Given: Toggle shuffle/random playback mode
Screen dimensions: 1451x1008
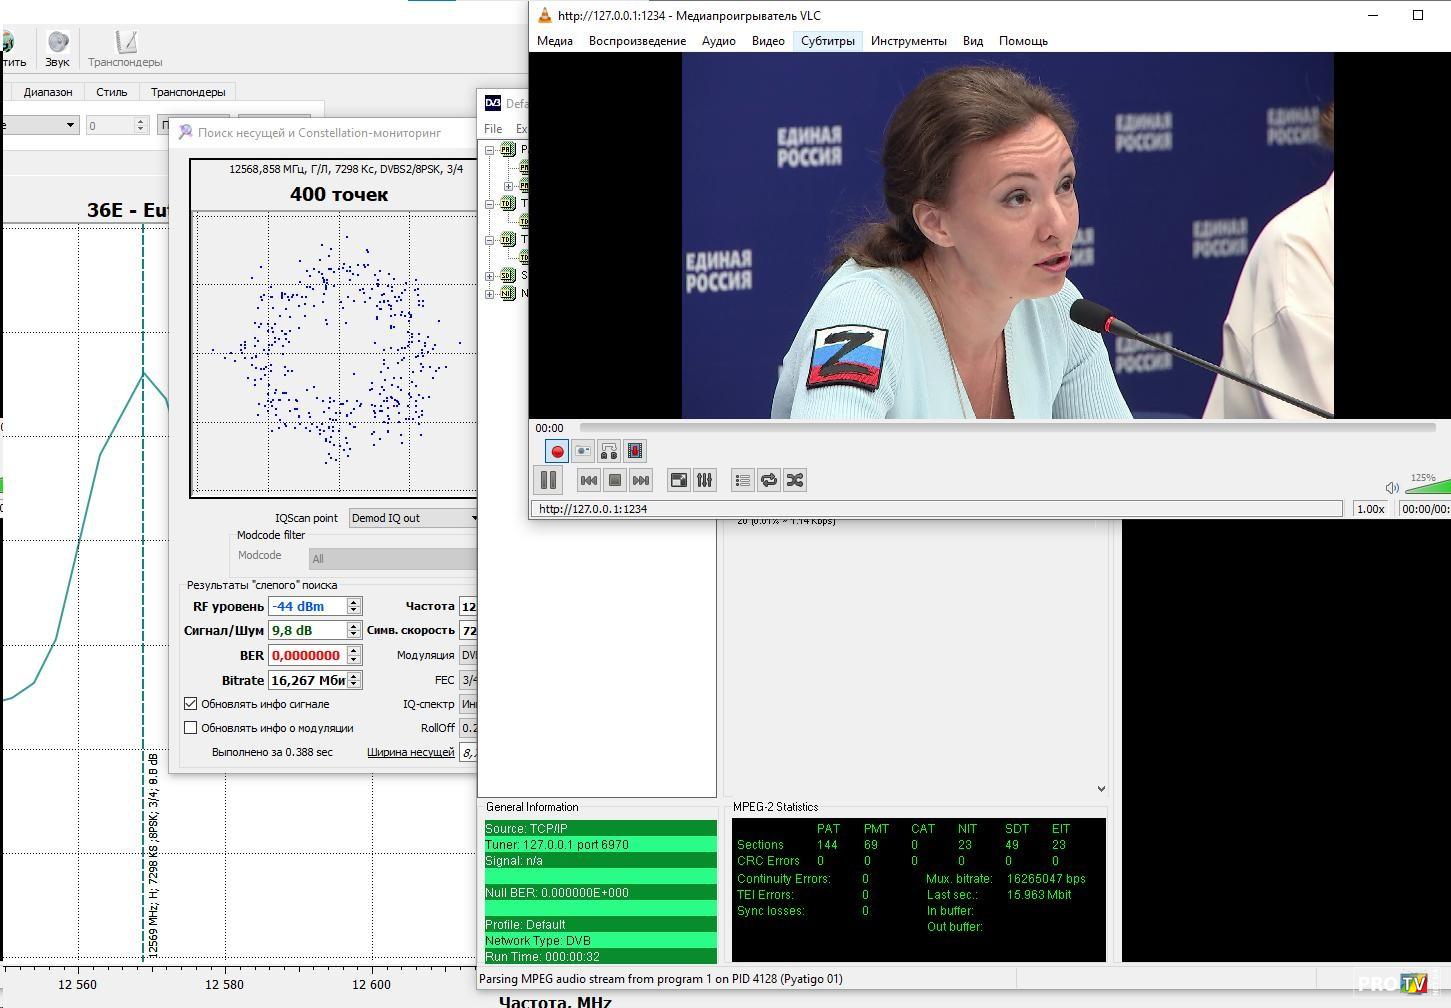Looking at the screenshot, I should coord(795,480).
